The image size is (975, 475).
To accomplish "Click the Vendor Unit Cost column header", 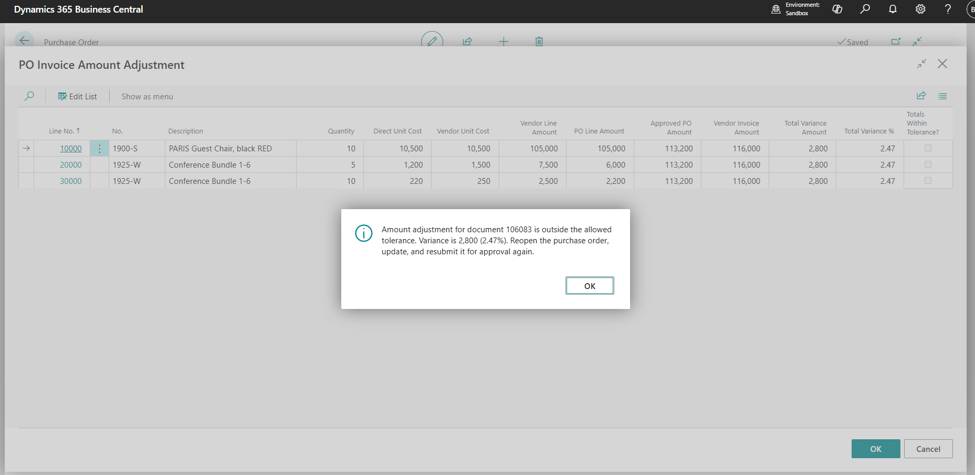I will pyautogui.click(x=463, y=131).
